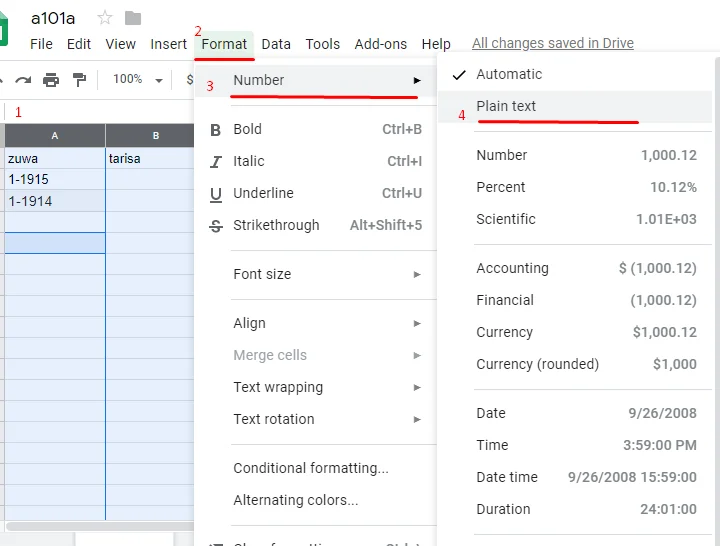
Task: Expand the Text wrapping submenu
Action: pos(315,387)
